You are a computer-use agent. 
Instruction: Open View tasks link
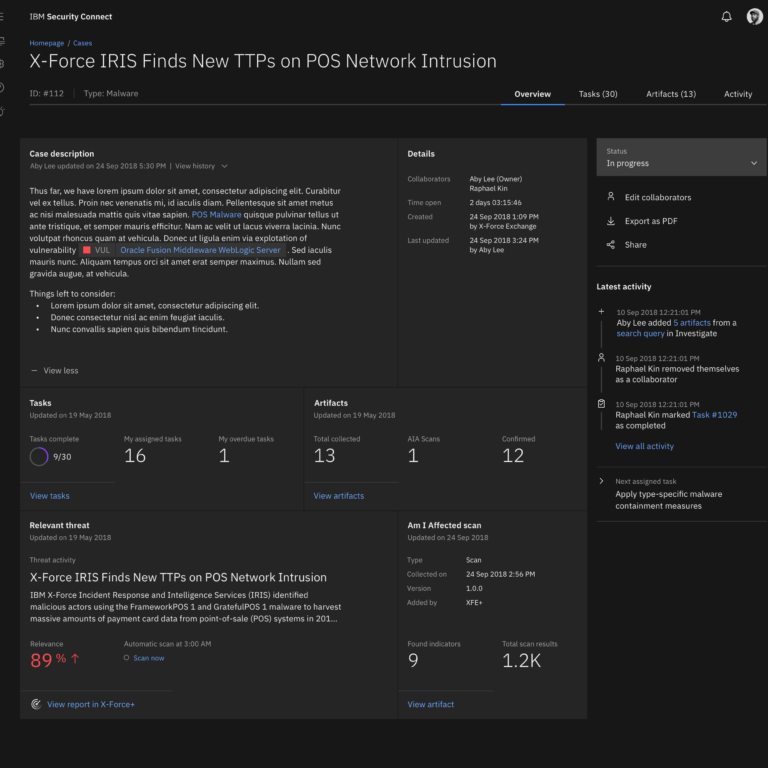pos(49,496)
